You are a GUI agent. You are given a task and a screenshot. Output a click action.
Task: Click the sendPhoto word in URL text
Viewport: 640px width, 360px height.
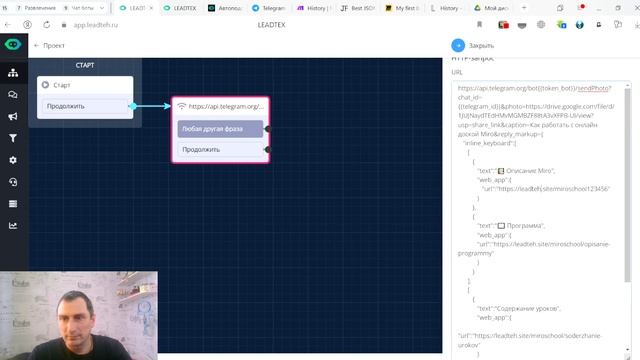point(593,88)
